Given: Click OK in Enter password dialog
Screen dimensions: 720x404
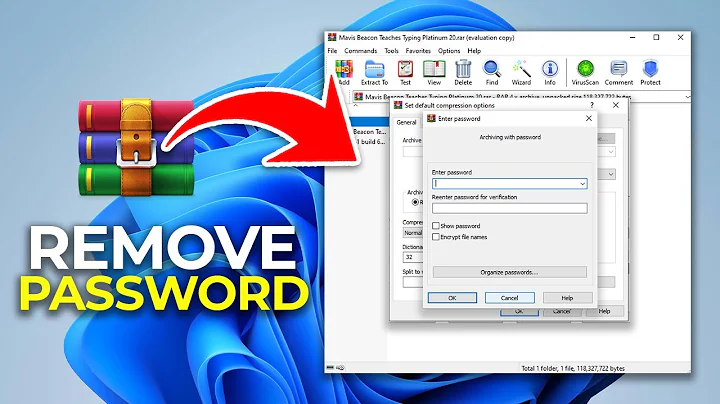Looking at the screenshot, I should pos(452,298).
